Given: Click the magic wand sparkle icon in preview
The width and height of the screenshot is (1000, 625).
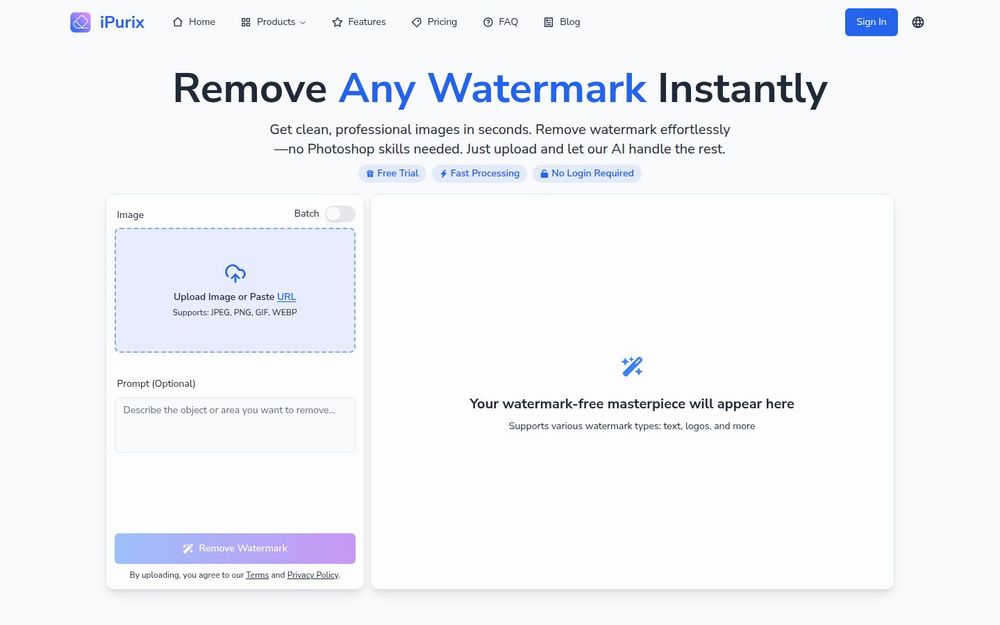Looking at the screenshot, I should [632, 366].
